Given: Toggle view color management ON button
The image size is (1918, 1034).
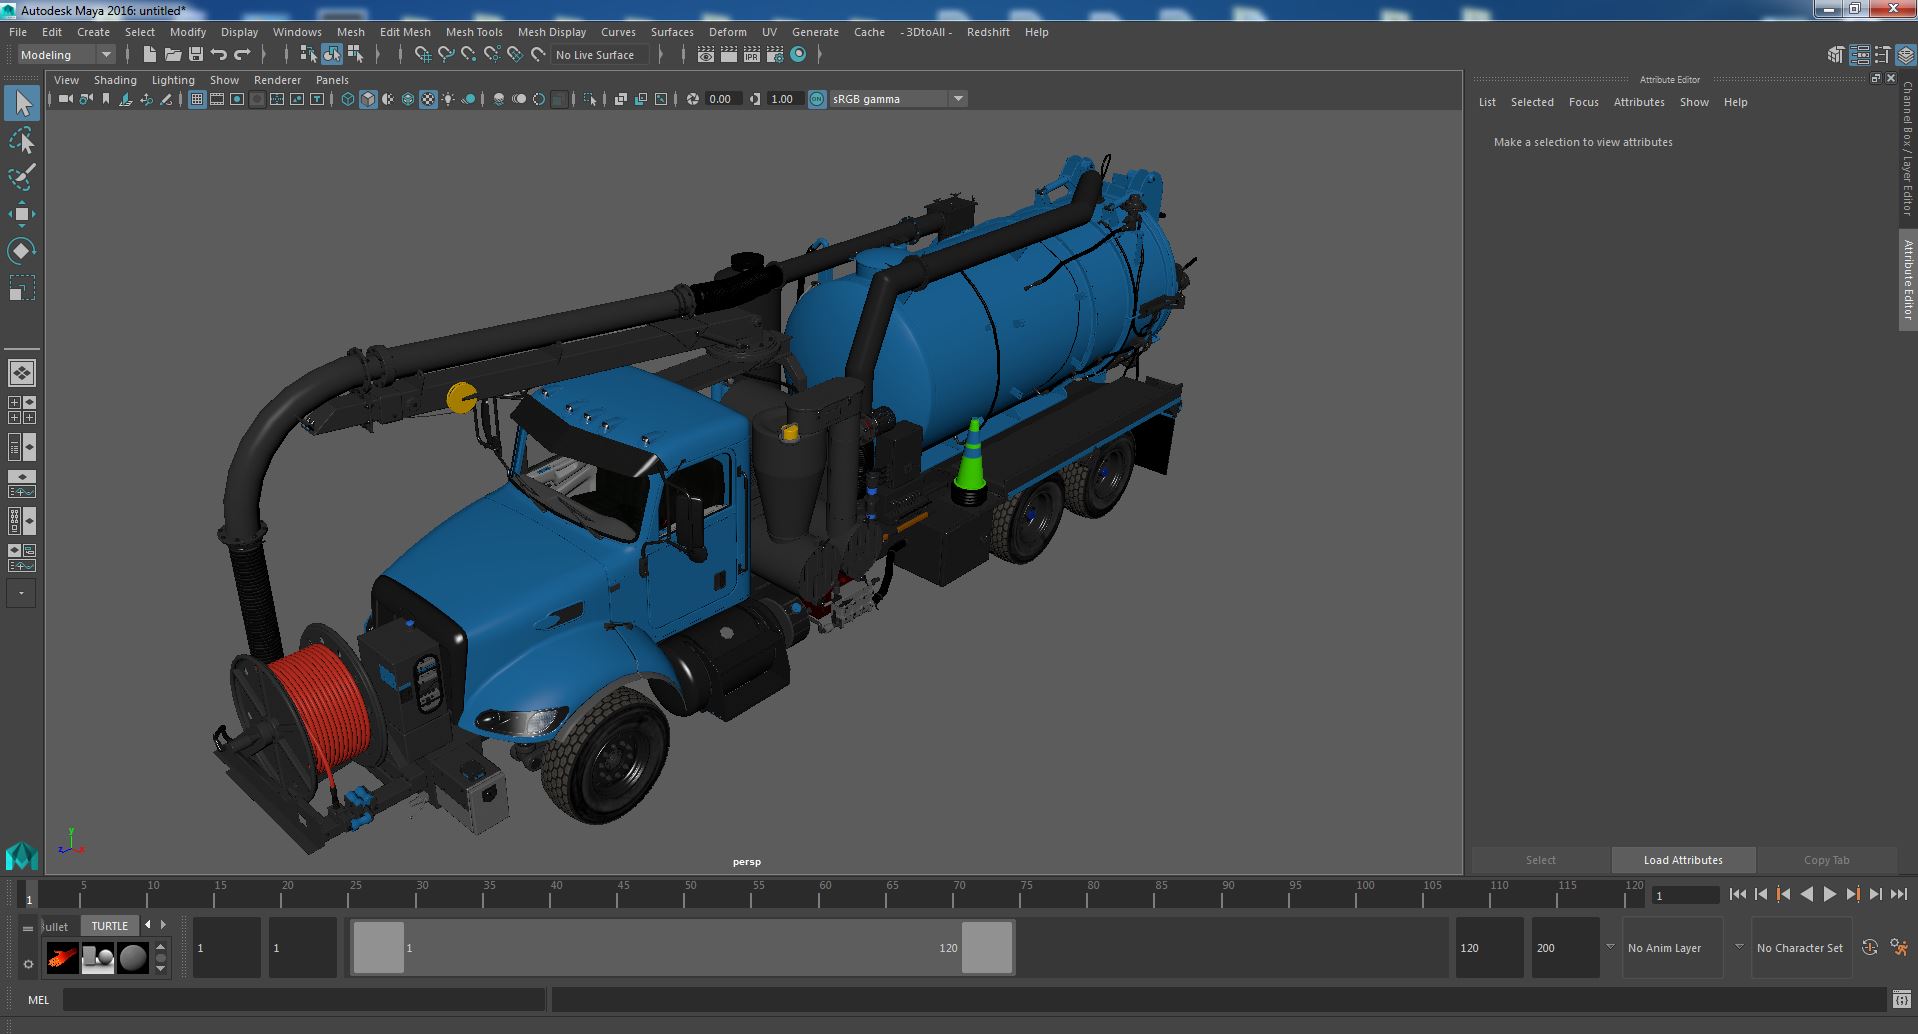Looking at the screenshot, I should click(x=817, y=99).
